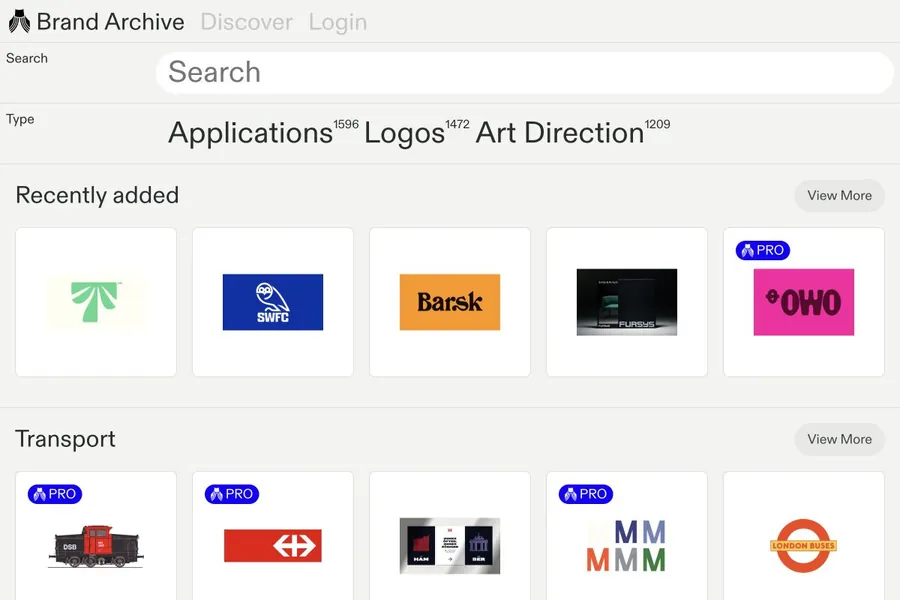
Task: Click the Transport section heading
Action: click(65, 439)
